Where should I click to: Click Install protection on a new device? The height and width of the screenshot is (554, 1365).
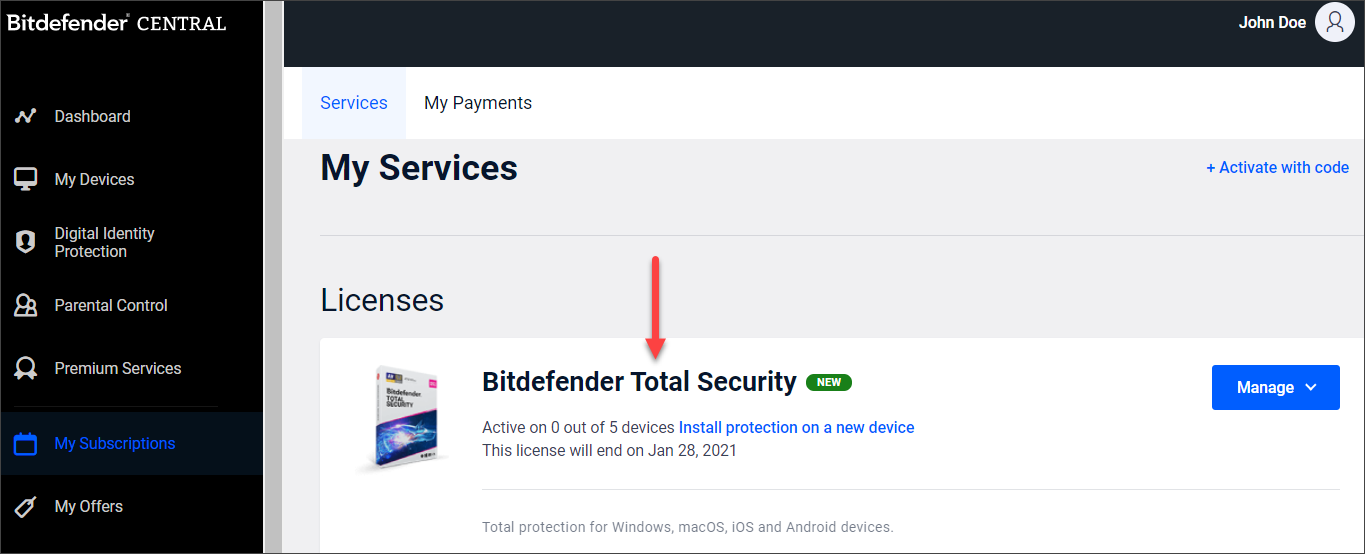(x=796, y=427)
